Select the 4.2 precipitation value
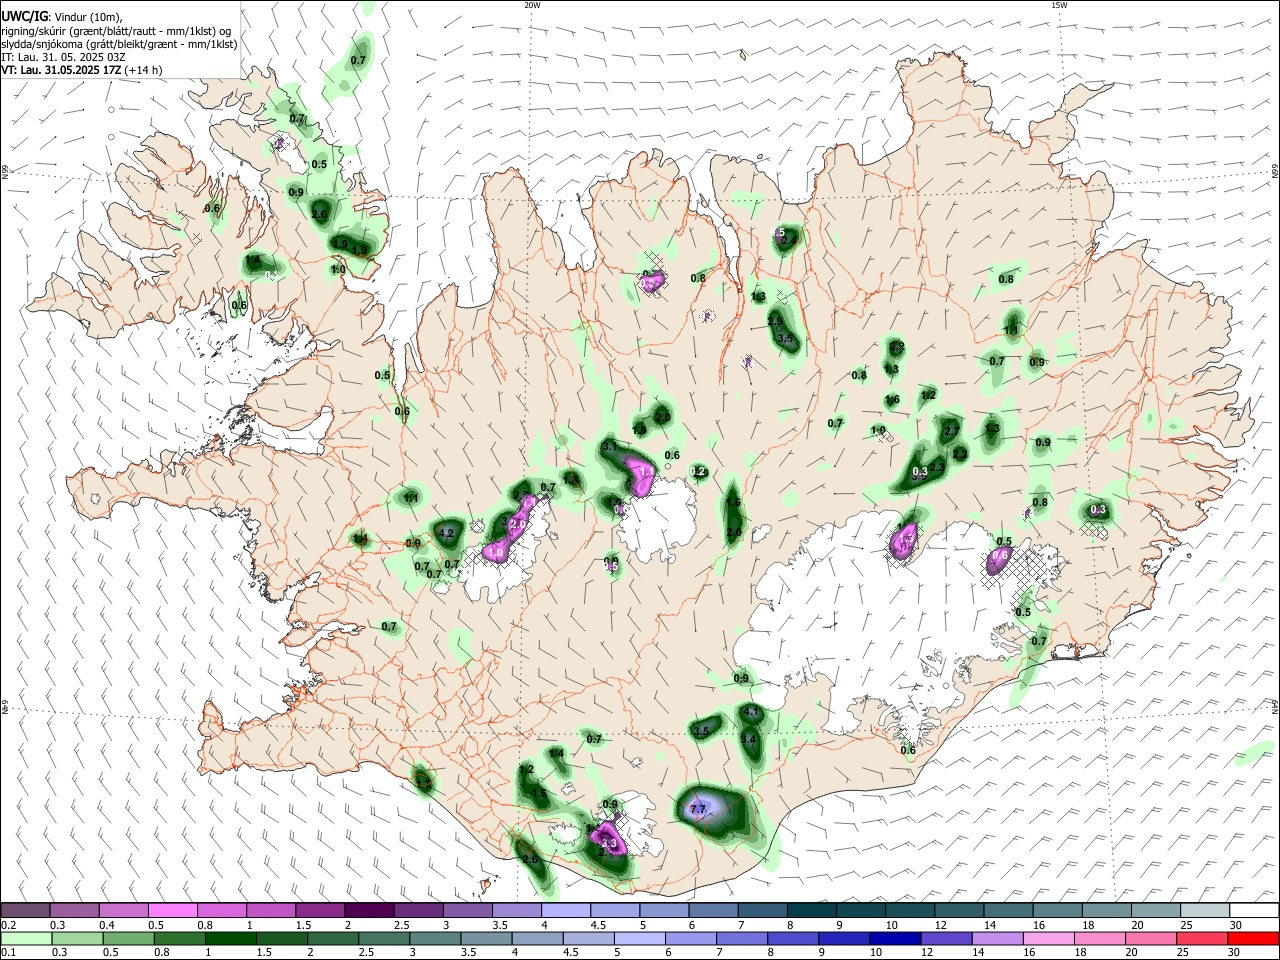1280x960 pixels. 447,534
